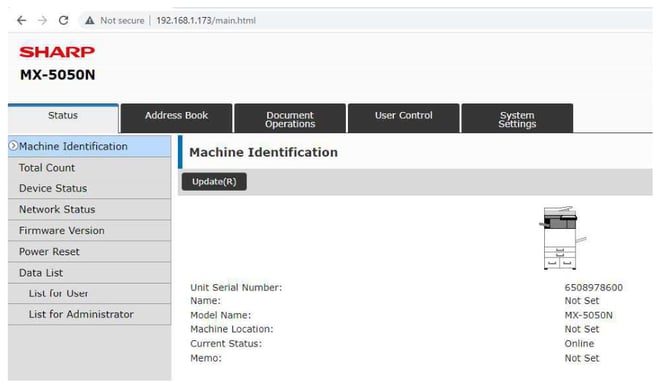The image size is (659, 387).
Task: Open List for Administrator submenu item
Action: click(x=89, y=314)
